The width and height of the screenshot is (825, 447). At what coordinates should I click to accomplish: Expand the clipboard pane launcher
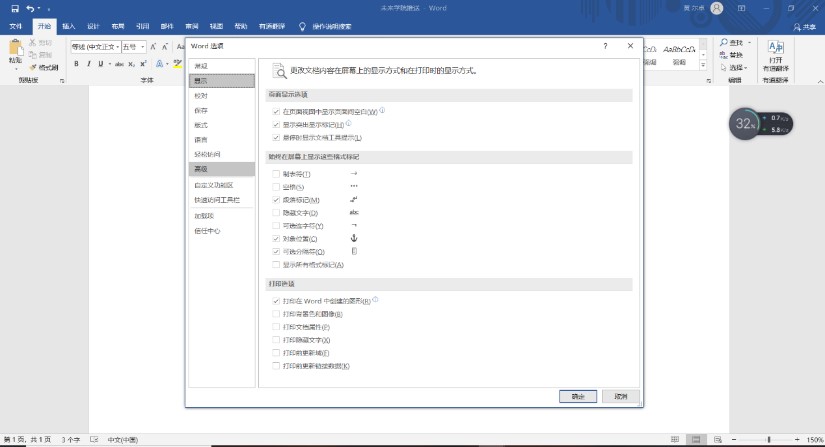click(x=62, y=80)
